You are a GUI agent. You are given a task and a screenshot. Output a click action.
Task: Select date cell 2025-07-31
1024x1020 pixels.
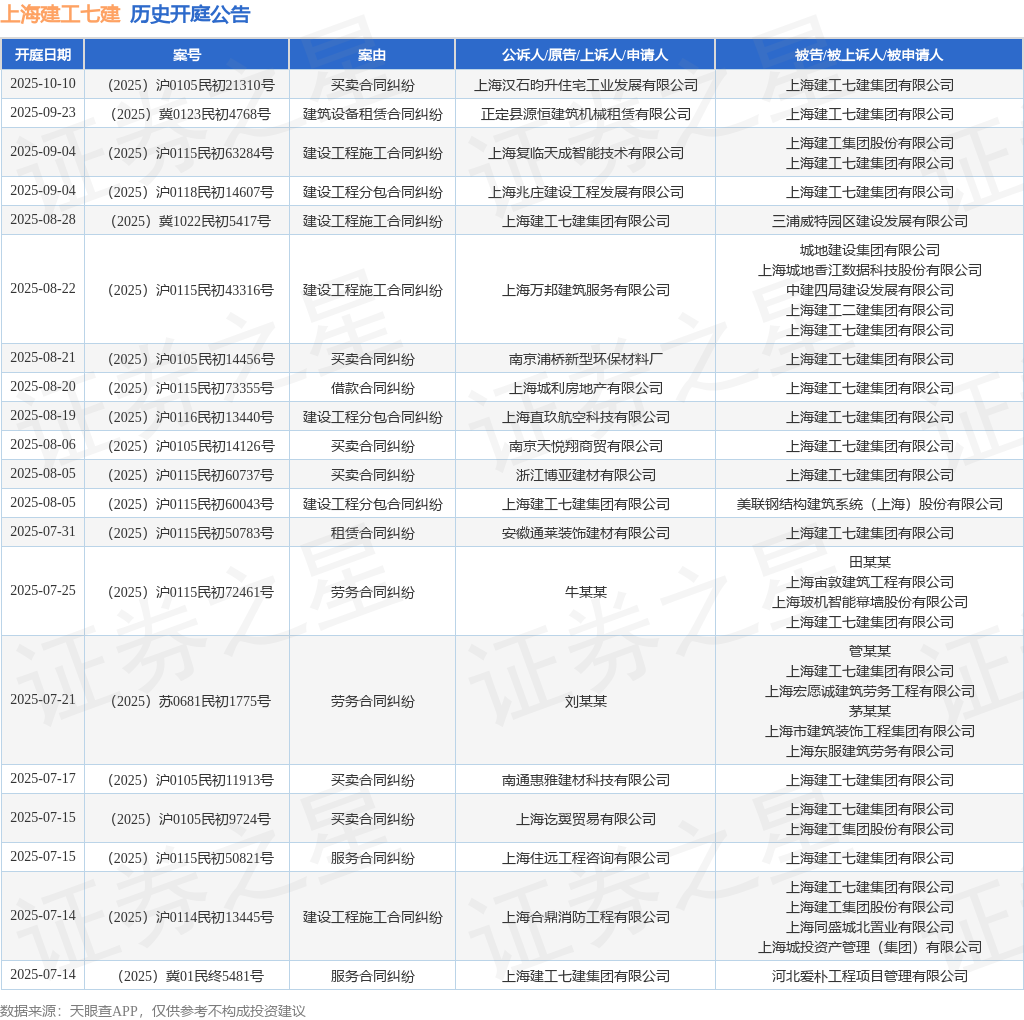[x=43, y=532]
